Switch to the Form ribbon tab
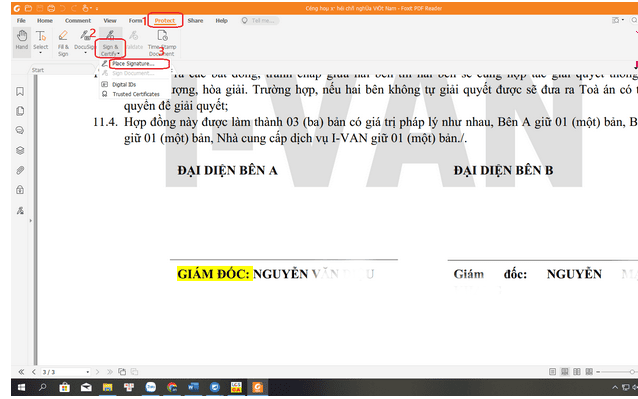This screenshot has height=399, width=638. pos(135,21)
